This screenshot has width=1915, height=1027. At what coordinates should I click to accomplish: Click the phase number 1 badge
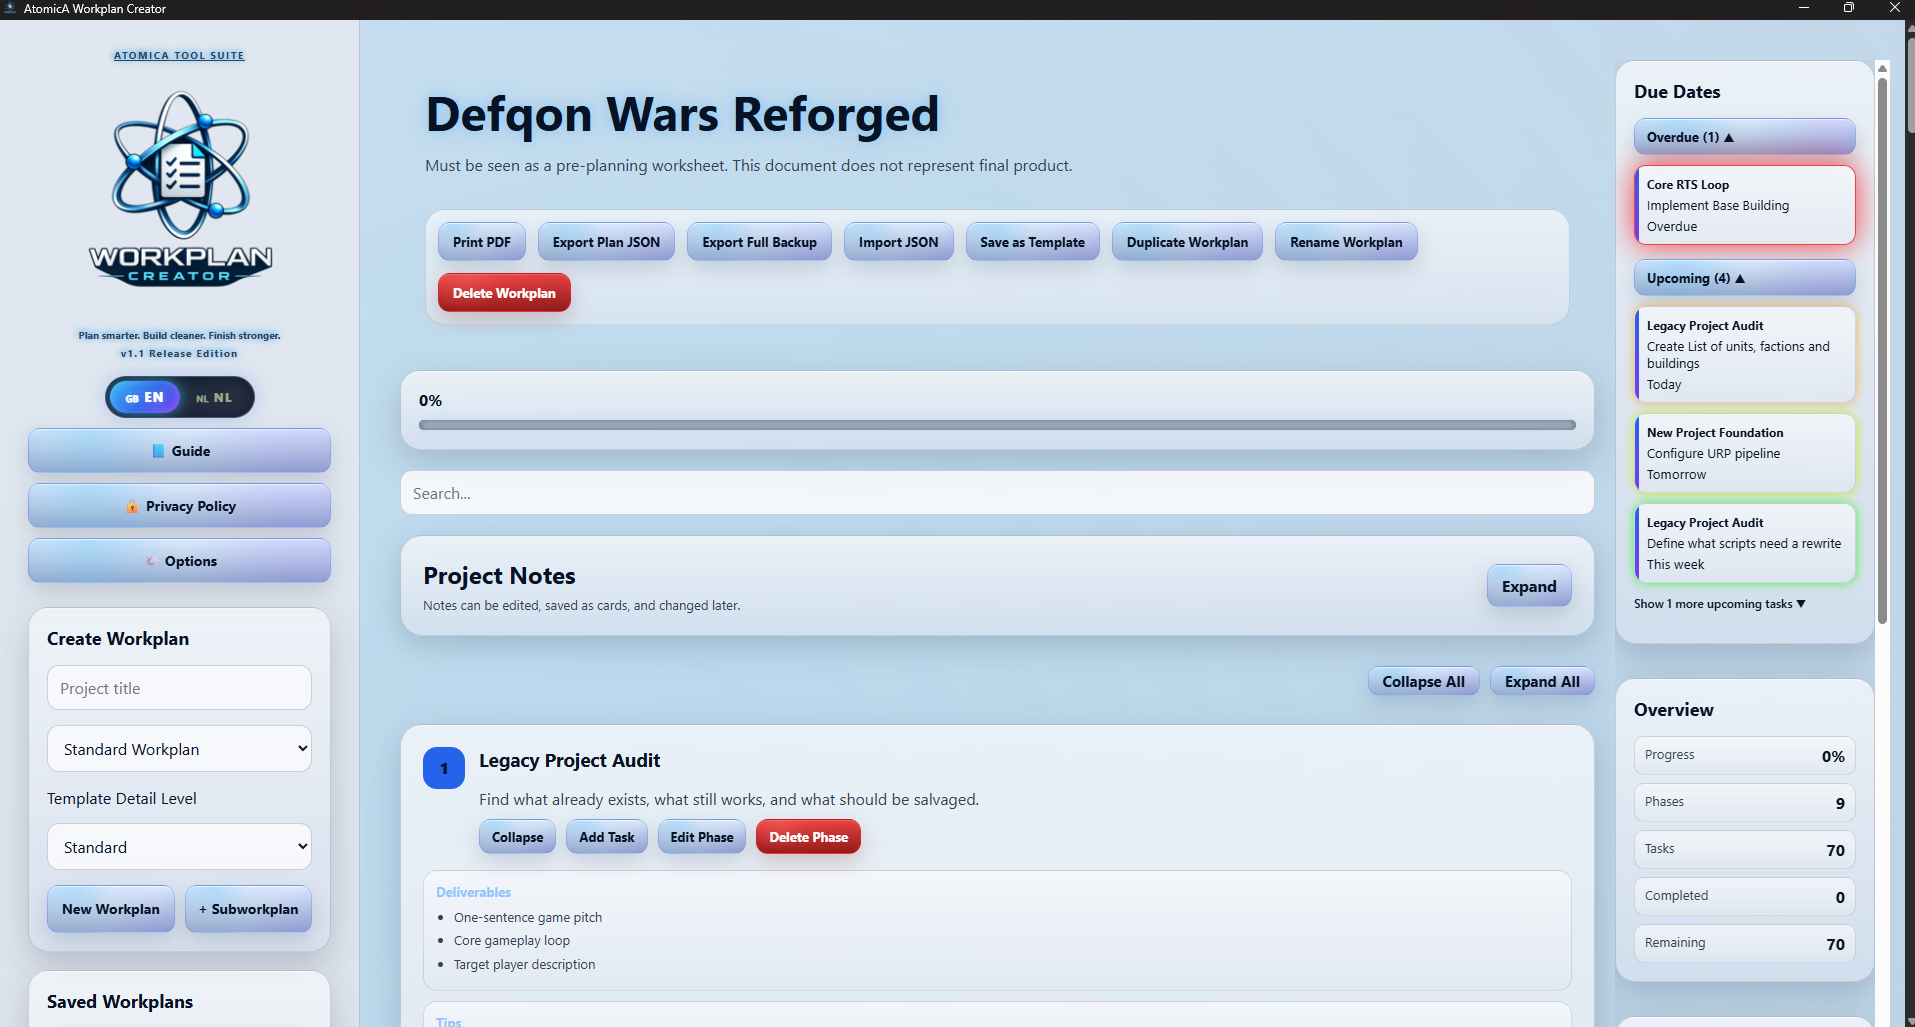444,768
